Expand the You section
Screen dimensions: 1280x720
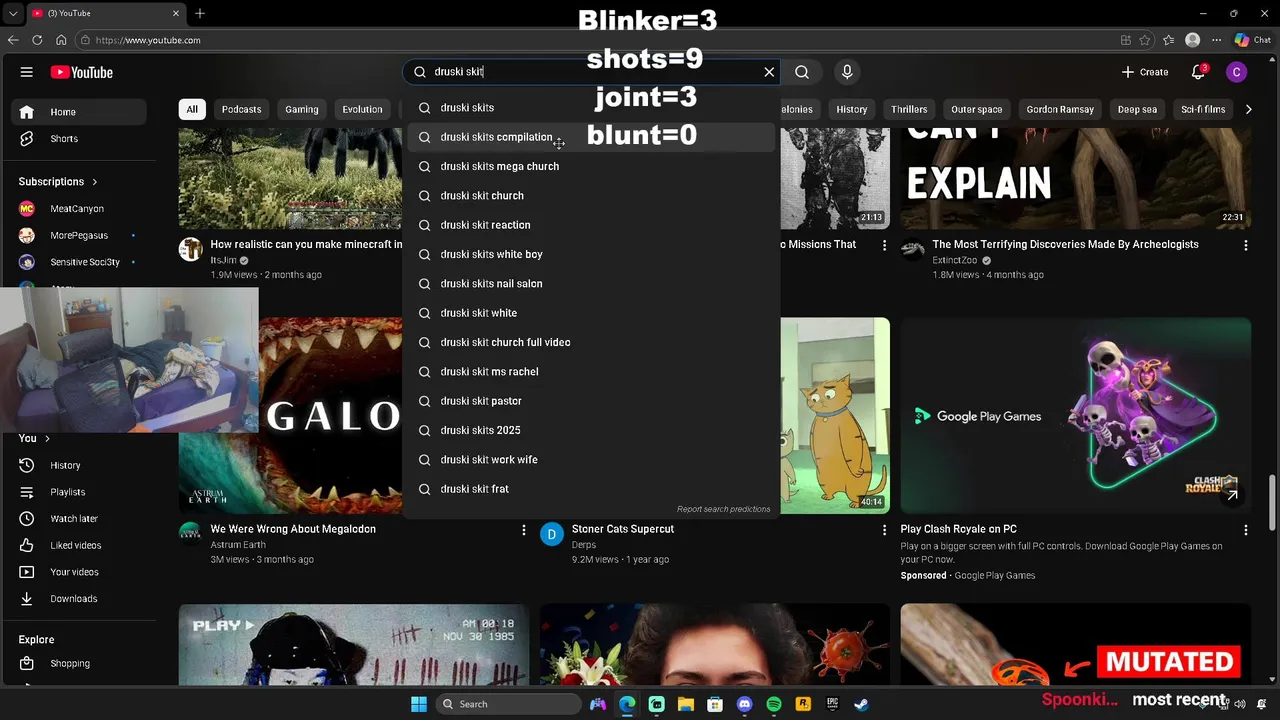(x=34, y=438)
